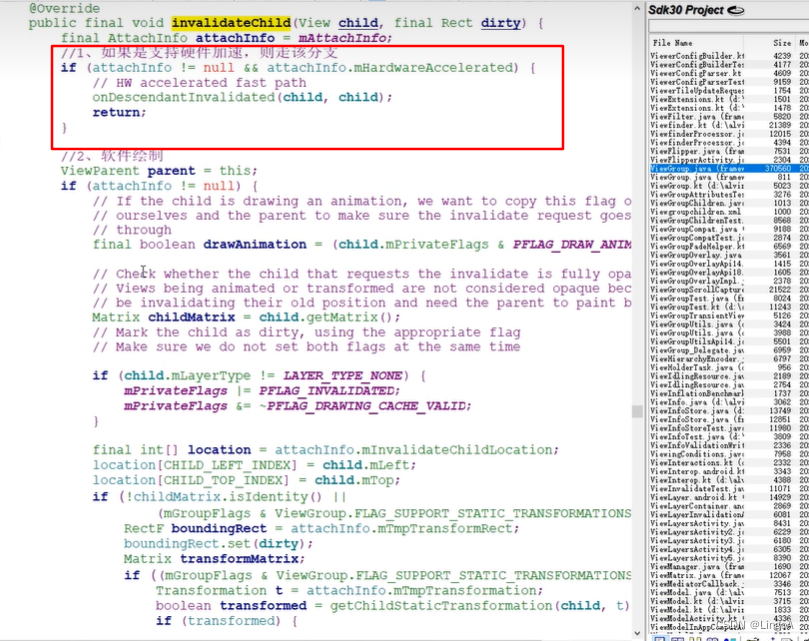Open ViewGroupFadeHelper.kt in the list
Viewport: 809px width, 641px height.
coord(729,247)
